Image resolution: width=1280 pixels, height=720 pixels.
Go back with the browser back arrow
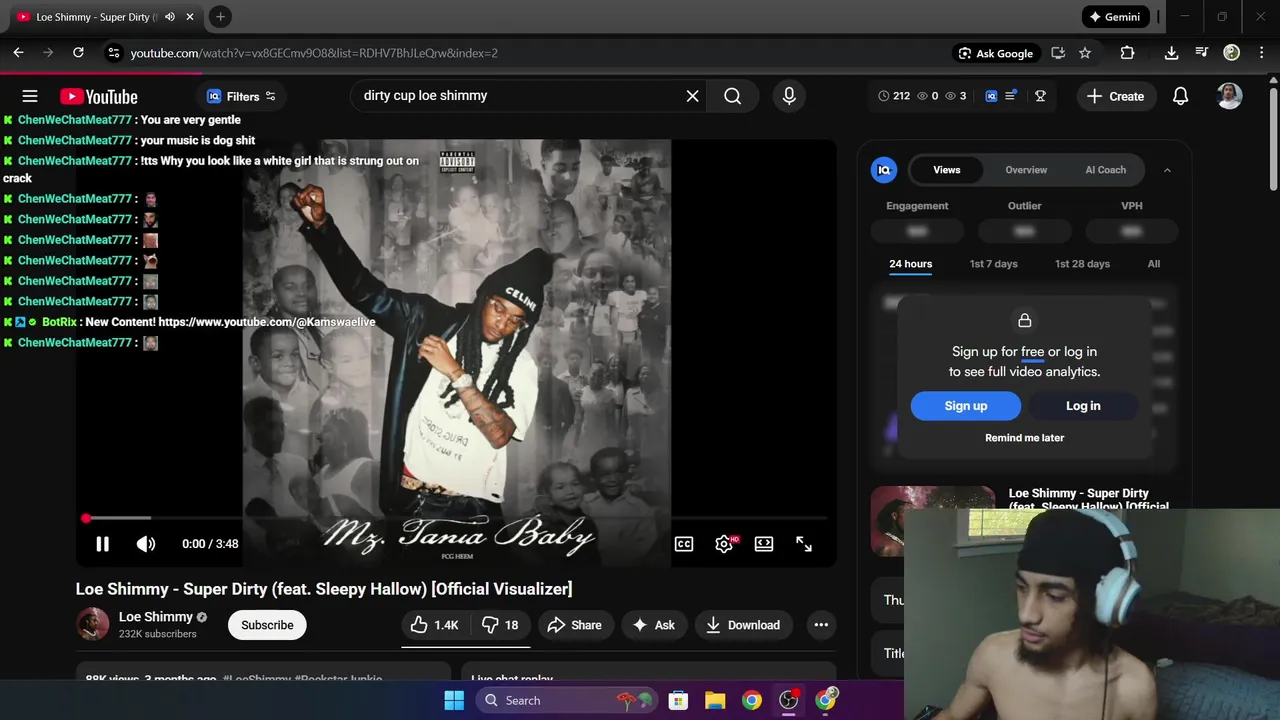point(18,53)
